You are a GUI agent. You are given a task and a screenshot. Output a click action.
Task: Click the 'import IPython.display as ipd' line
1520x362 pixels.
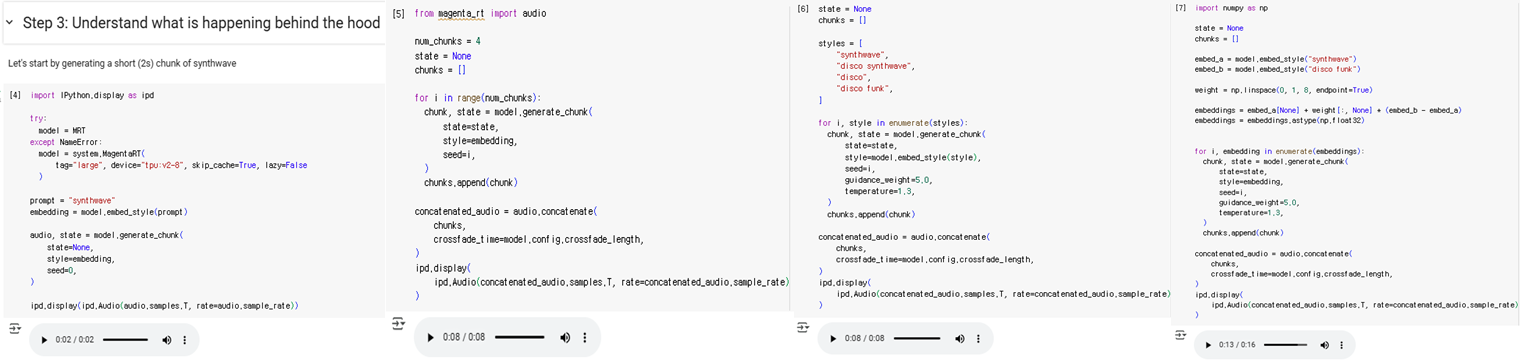92,95
